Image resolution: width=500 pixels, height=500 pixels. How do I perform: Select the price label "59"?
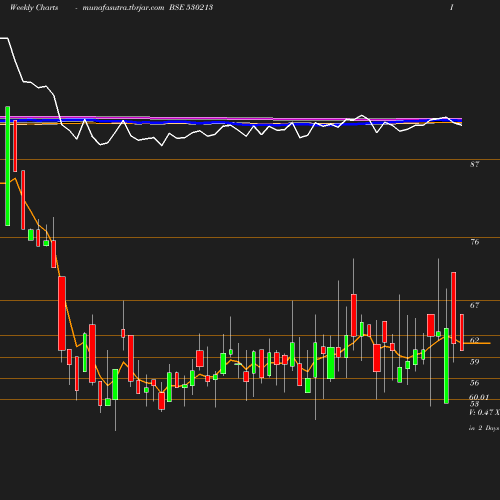[475, 362]
